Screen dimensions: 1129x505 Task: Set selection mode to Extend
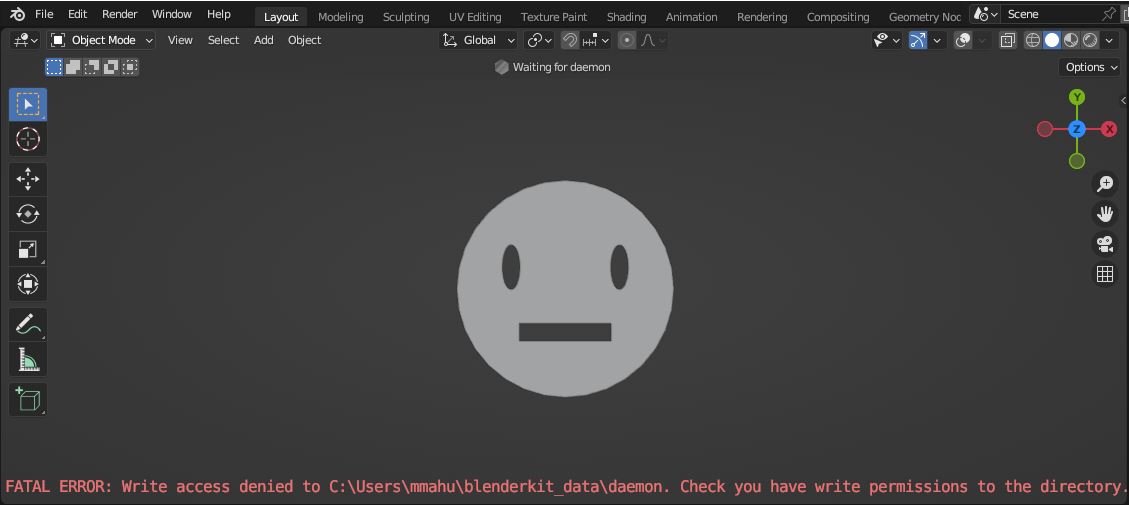(73, 67)
